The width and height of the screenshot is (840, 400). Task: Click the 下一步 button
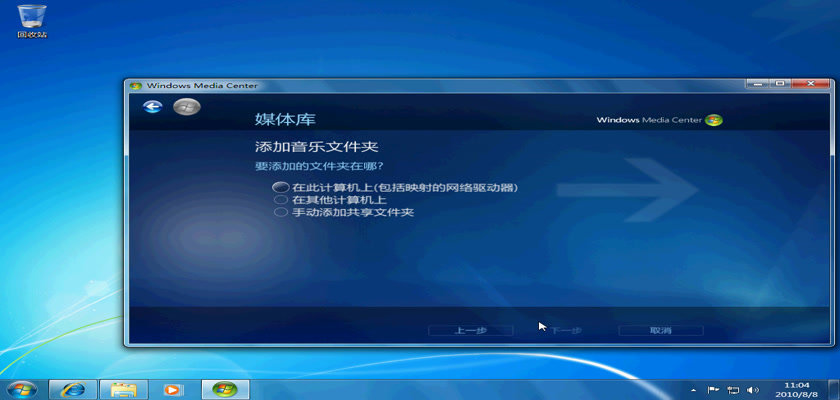point(565,330)
